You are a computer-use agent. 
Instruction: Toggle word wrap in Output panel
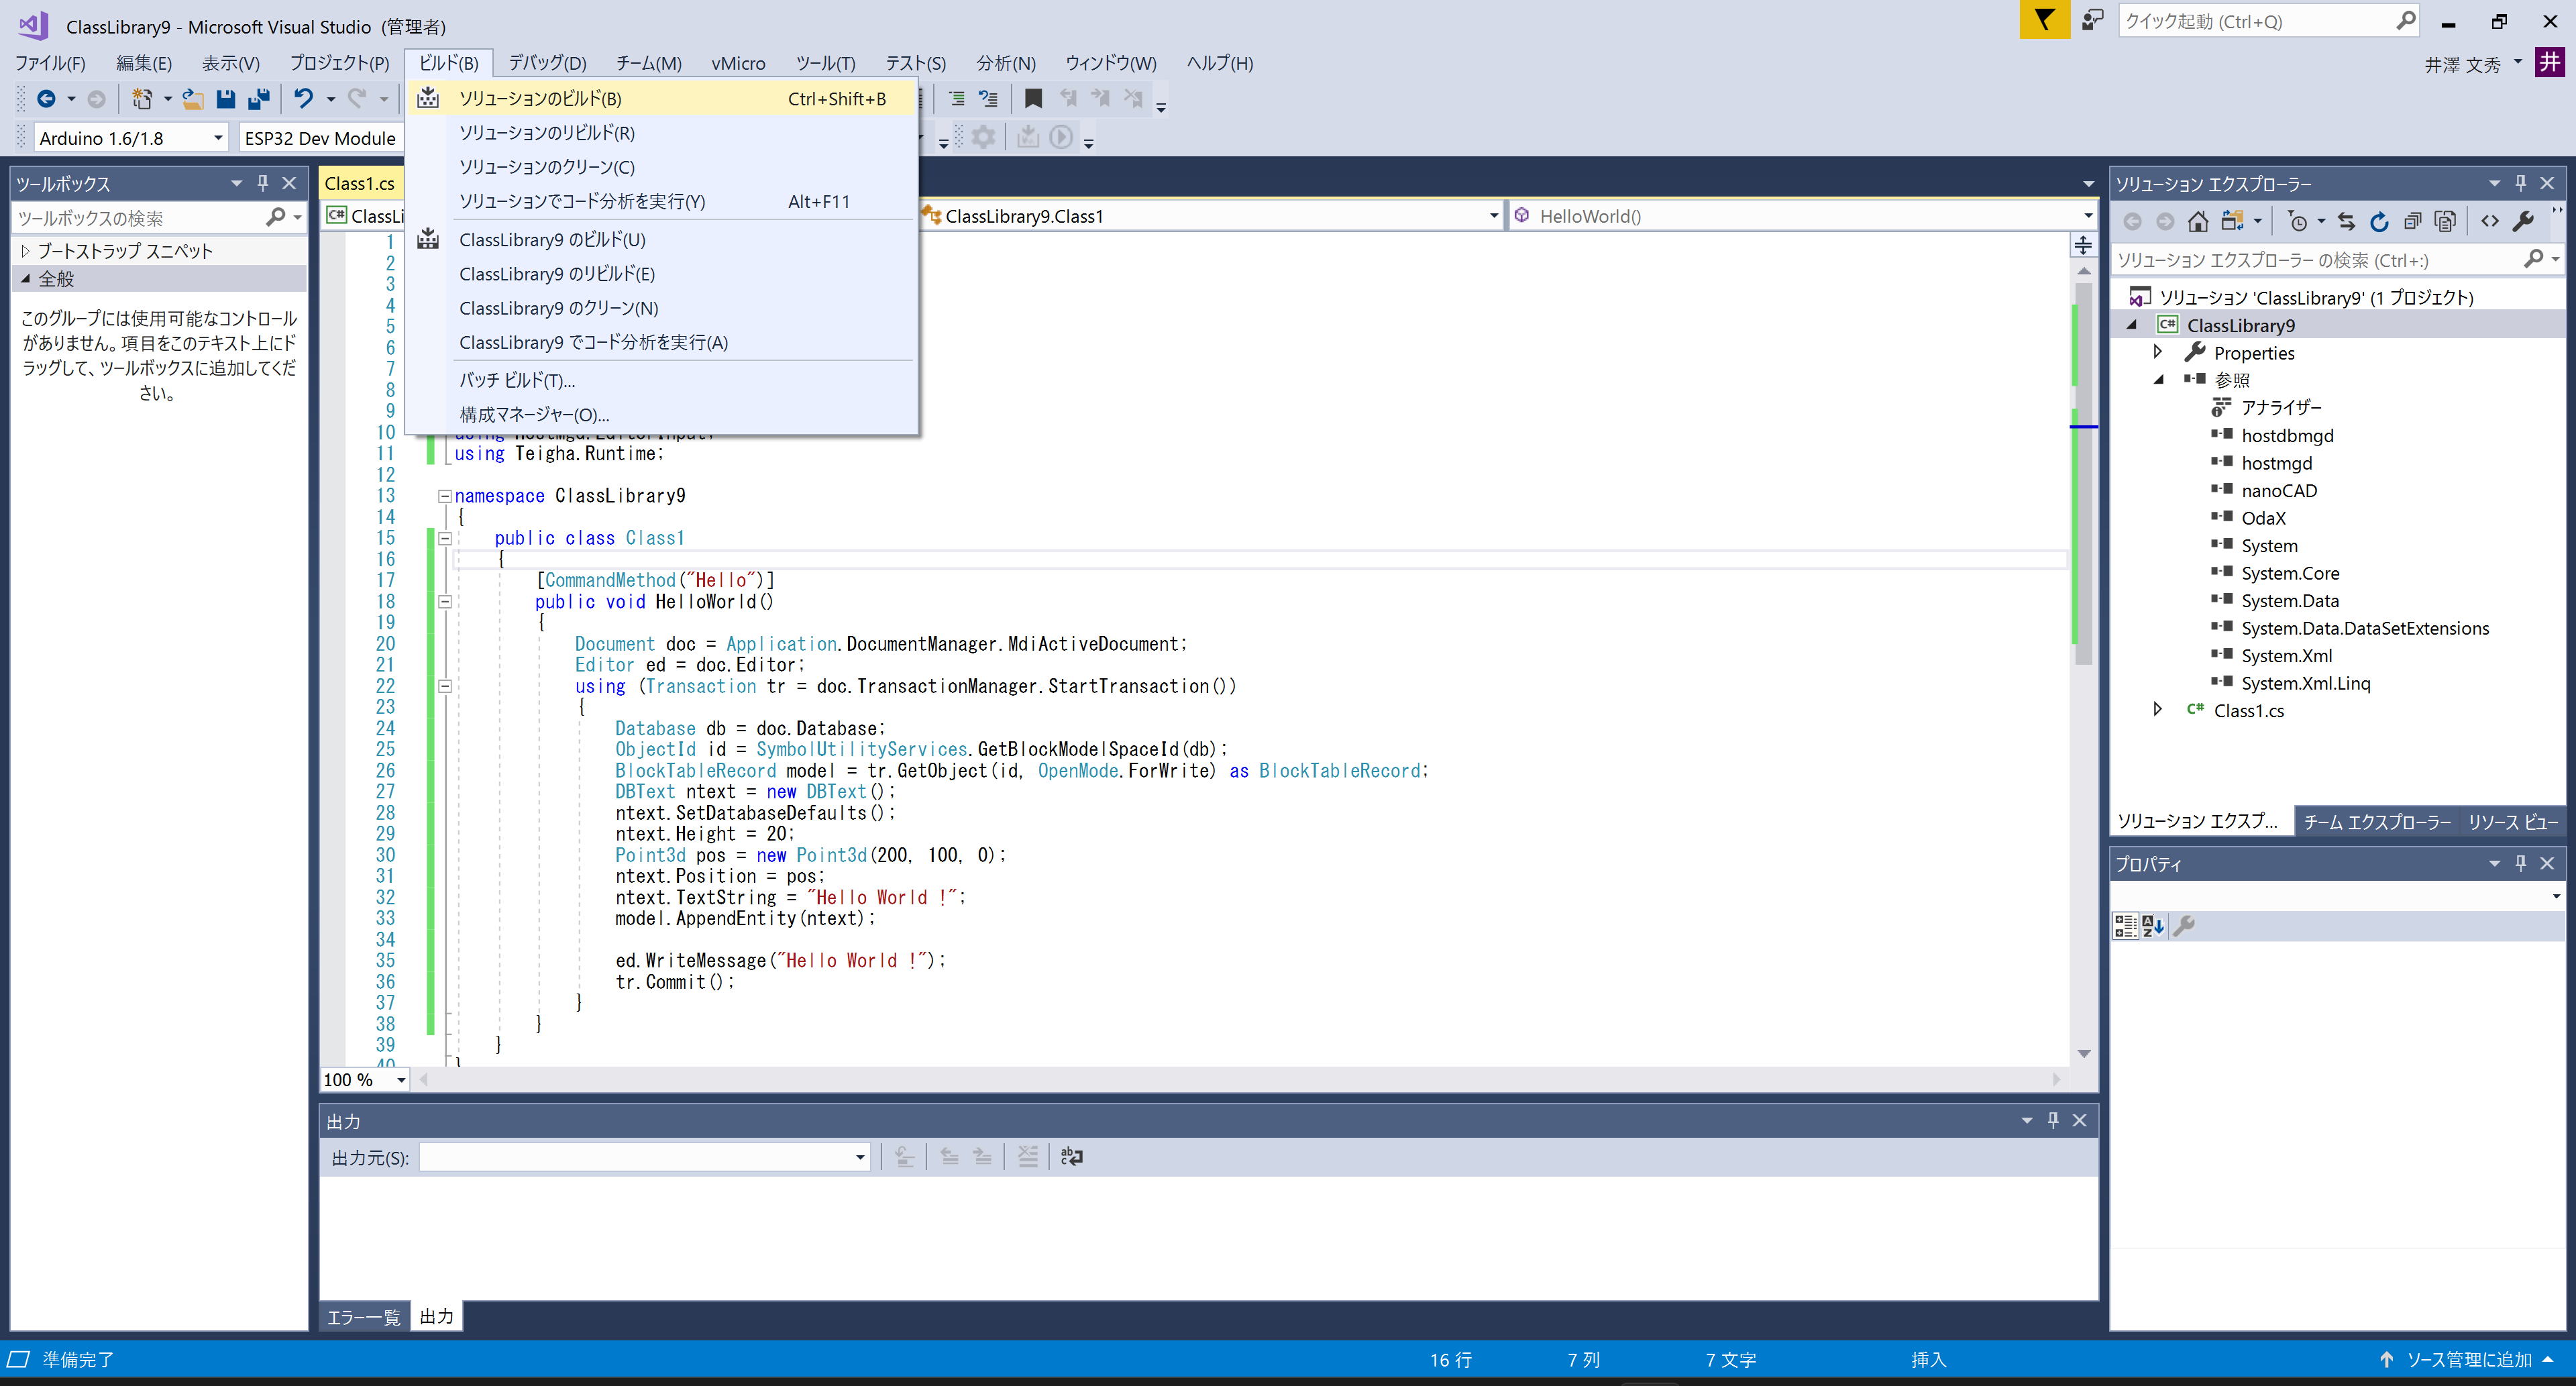pyautogui.click(x=1071, y=1157)
